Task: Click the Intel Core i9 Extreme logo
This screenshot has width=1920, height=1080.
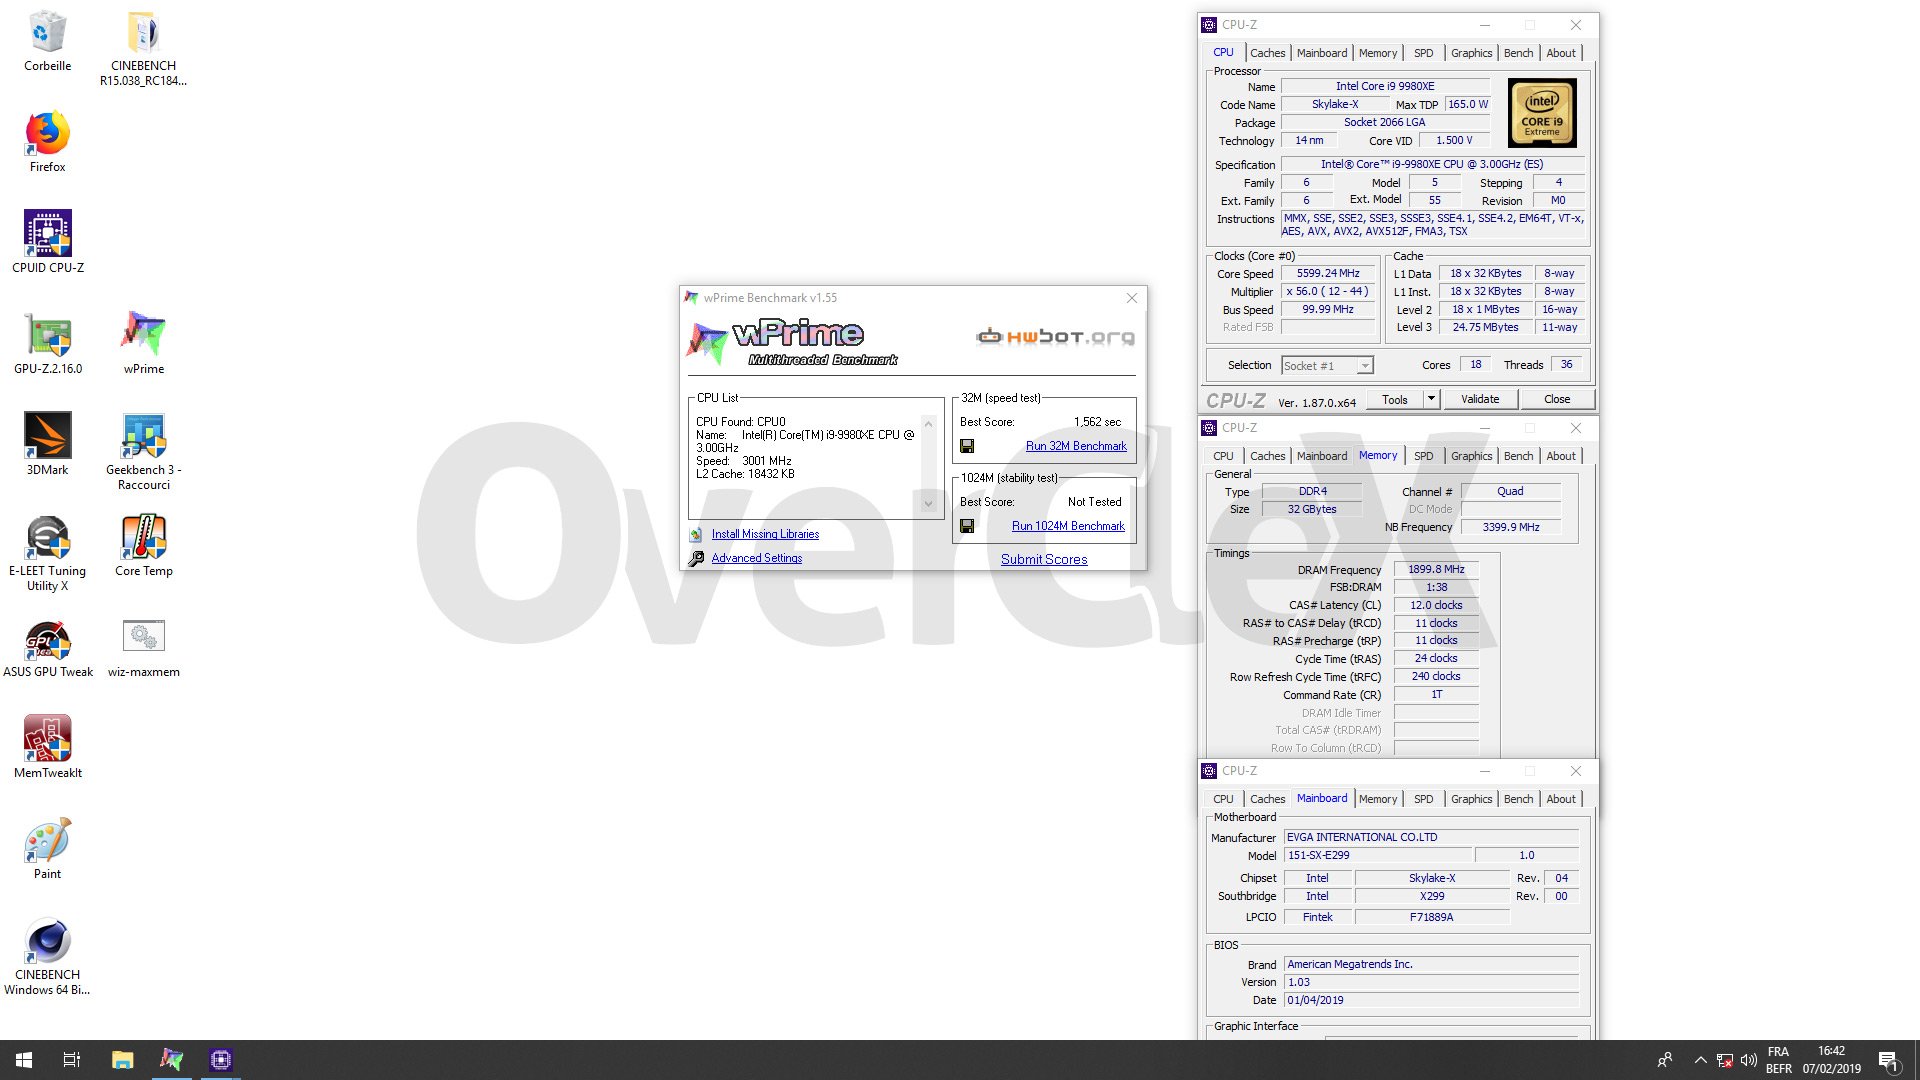Action: 1542,113
